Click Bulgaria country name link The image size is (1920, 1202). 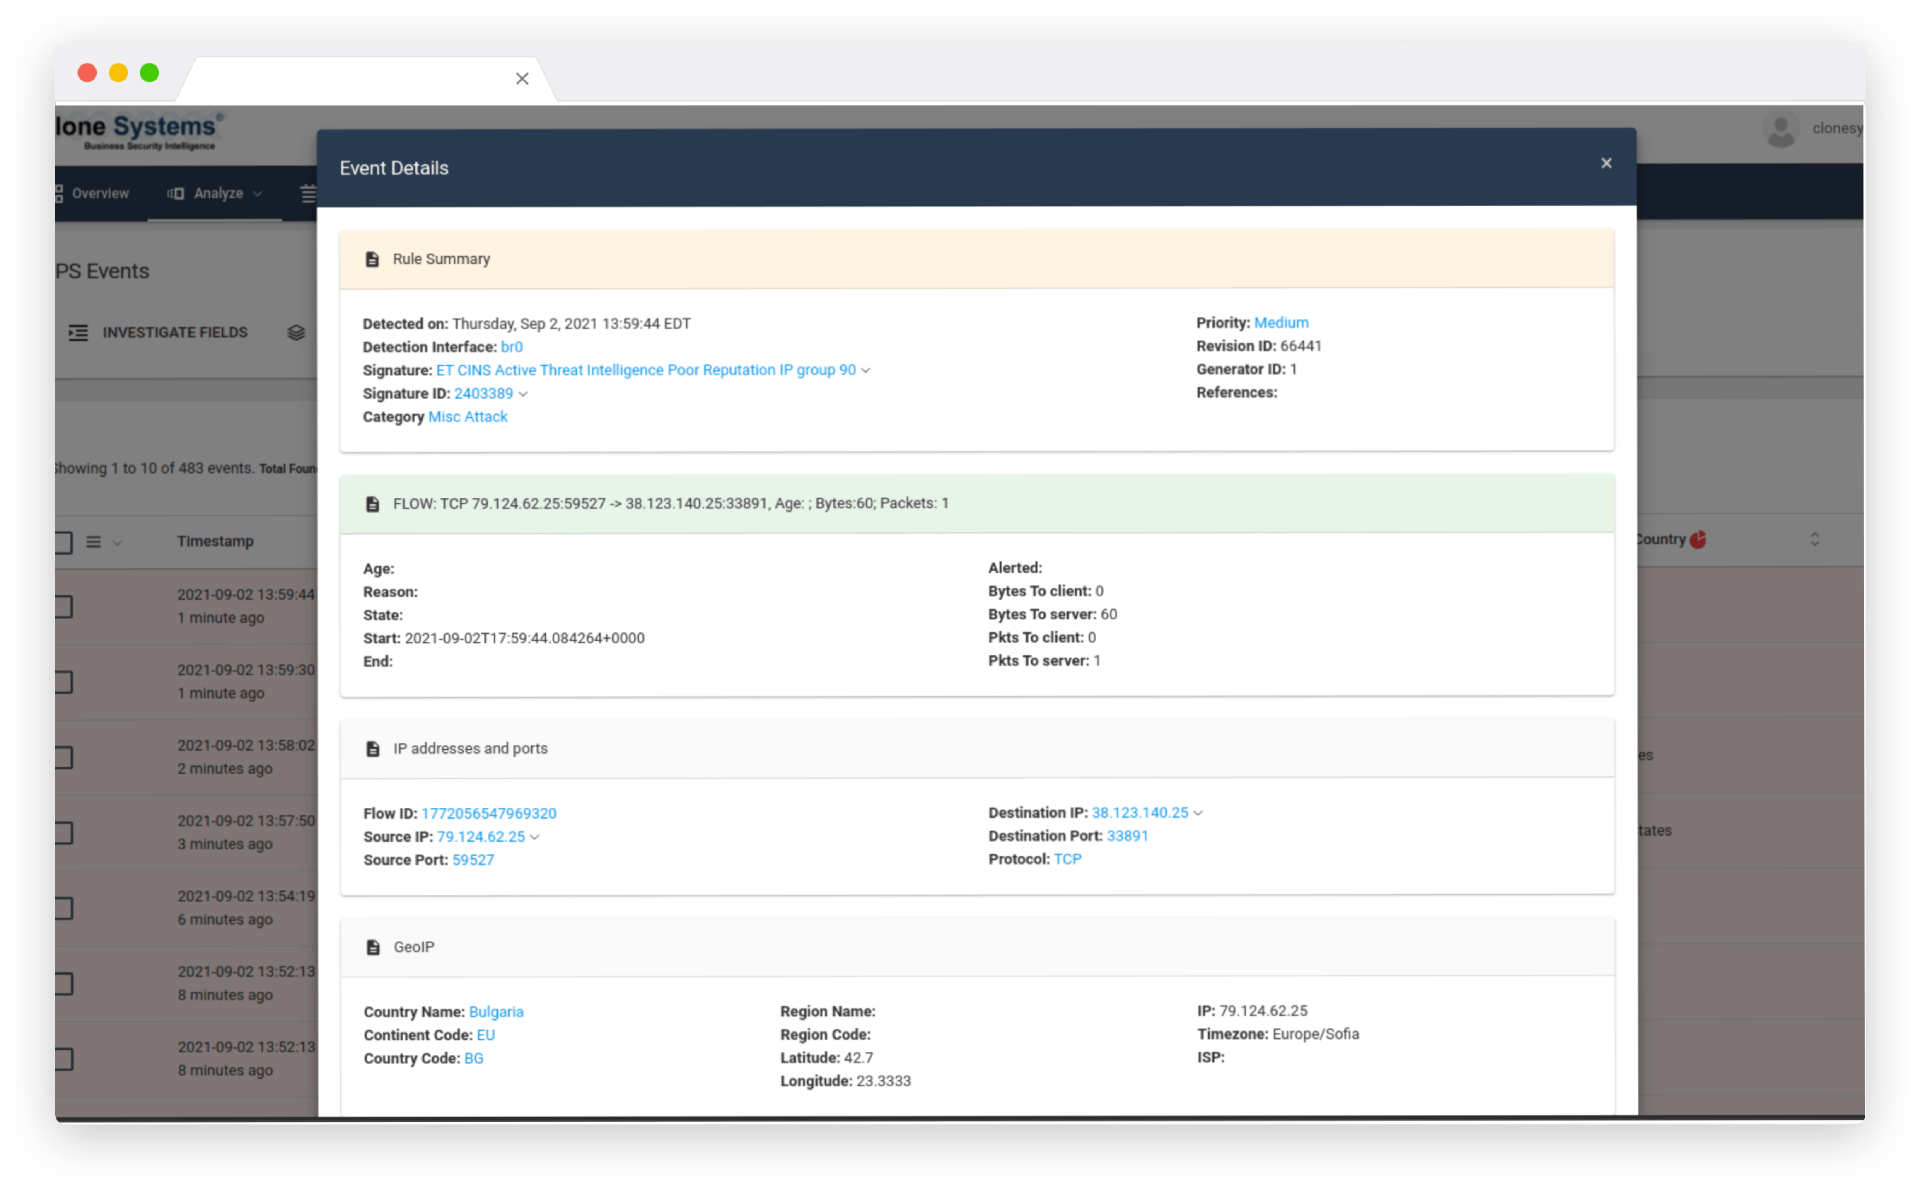496,1011
